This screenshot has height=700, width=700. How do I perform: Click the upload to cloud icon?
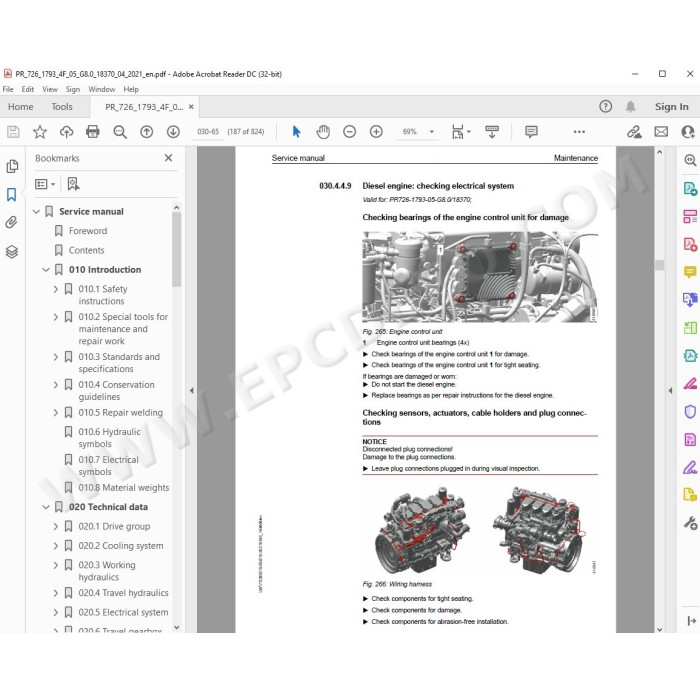(x=67, y=132)
